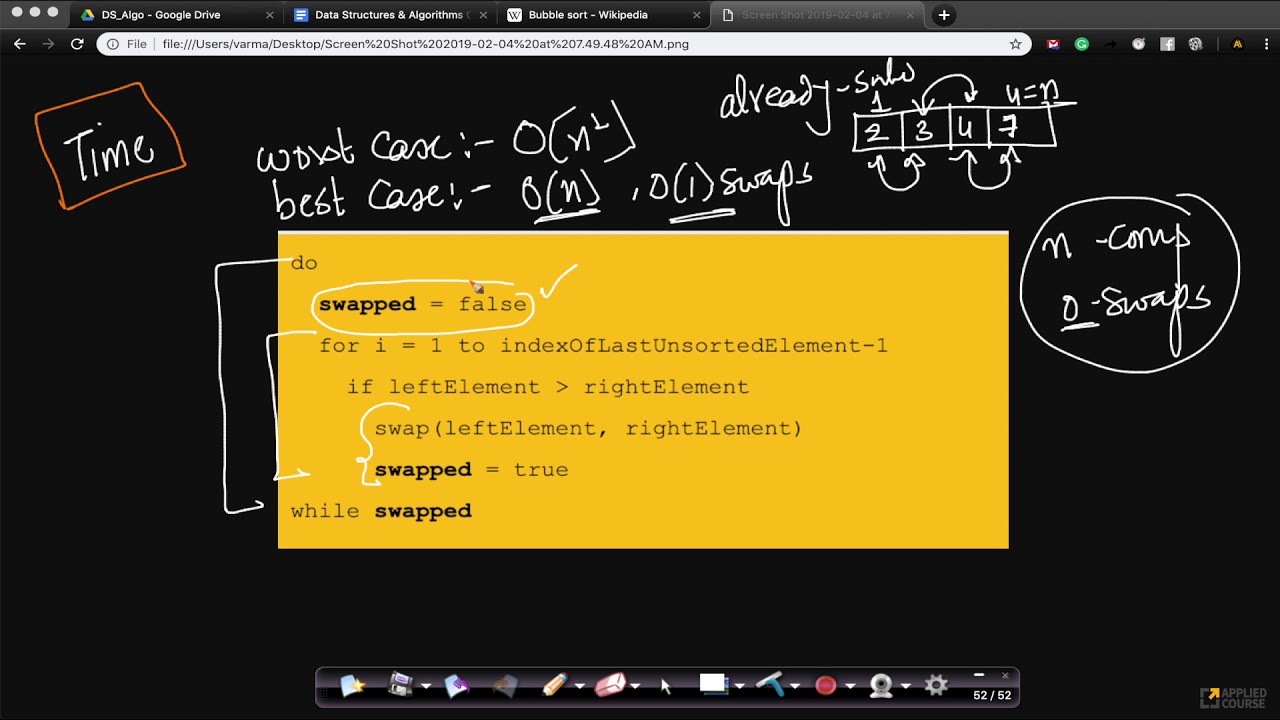Image resolution: width=1280 pixels, height=720 pixels.
Task: Click the Wikipedia tab favicon
Action: (x=514, y=15)
